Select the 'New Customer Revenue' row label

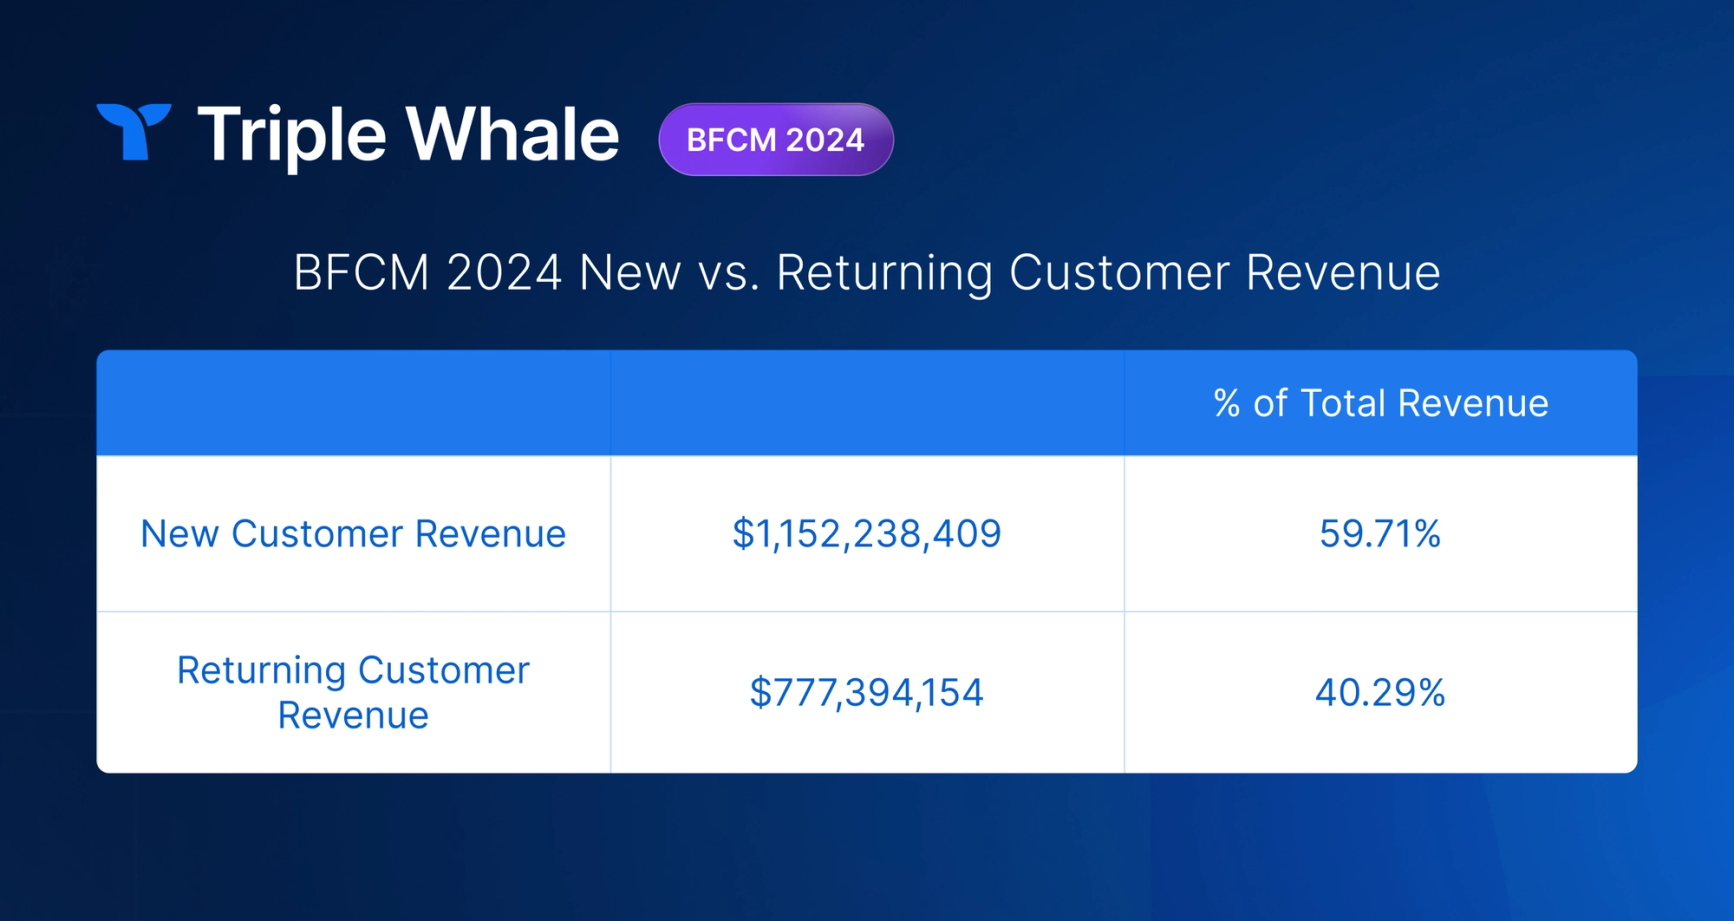tap(353, 533)
